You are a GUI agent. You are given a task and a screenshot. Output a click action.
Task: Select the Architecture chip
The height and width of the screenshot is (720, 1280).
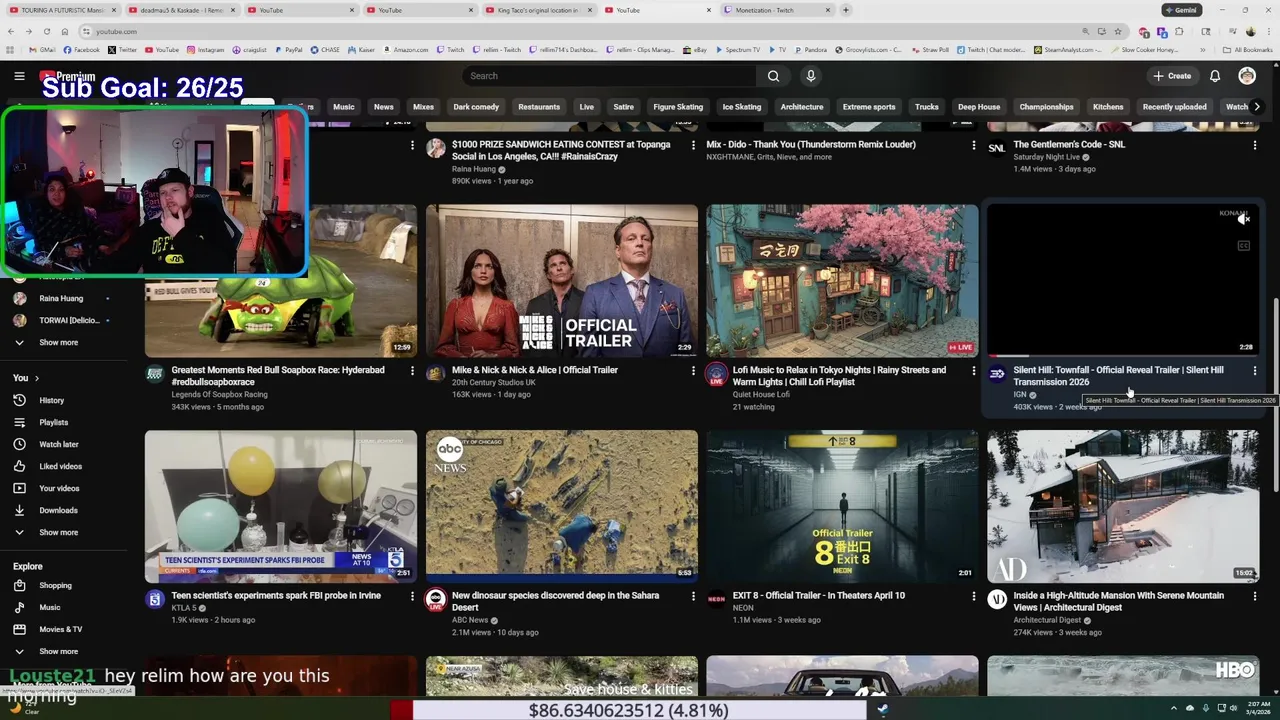[802, 107]
